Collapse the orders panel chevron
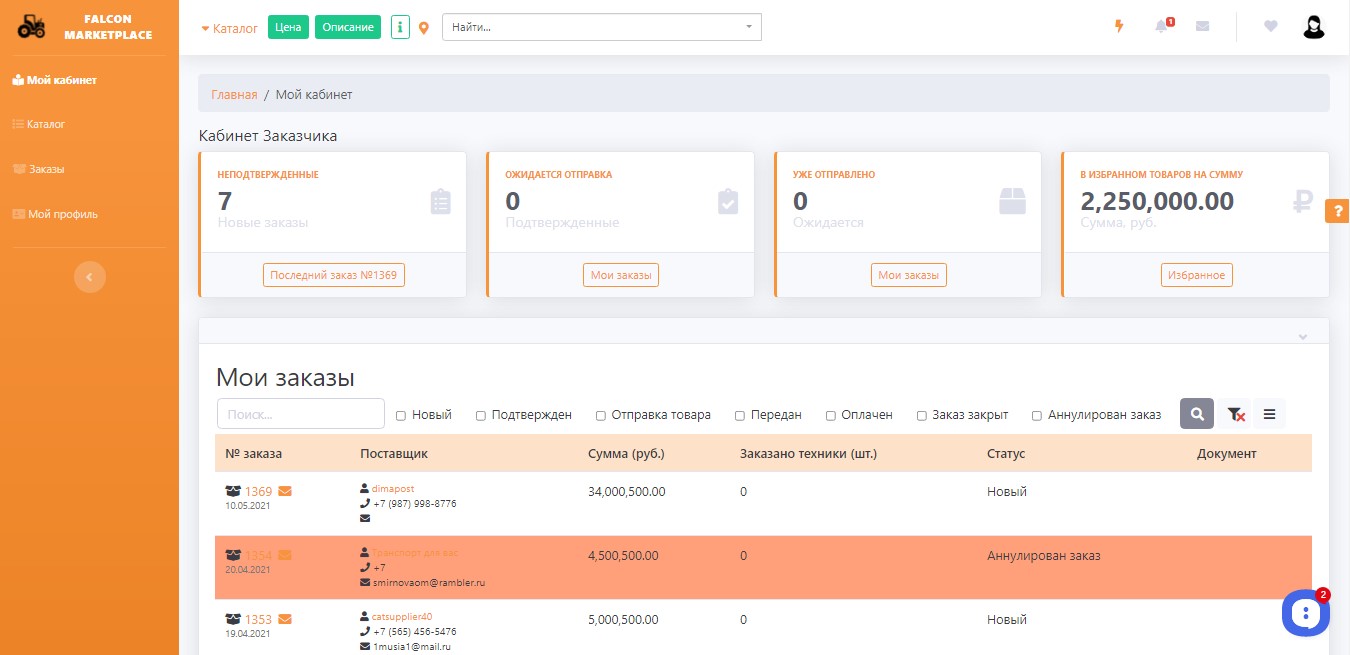The height and width of the screenshot is (655, 1350). click(1303, 337)
